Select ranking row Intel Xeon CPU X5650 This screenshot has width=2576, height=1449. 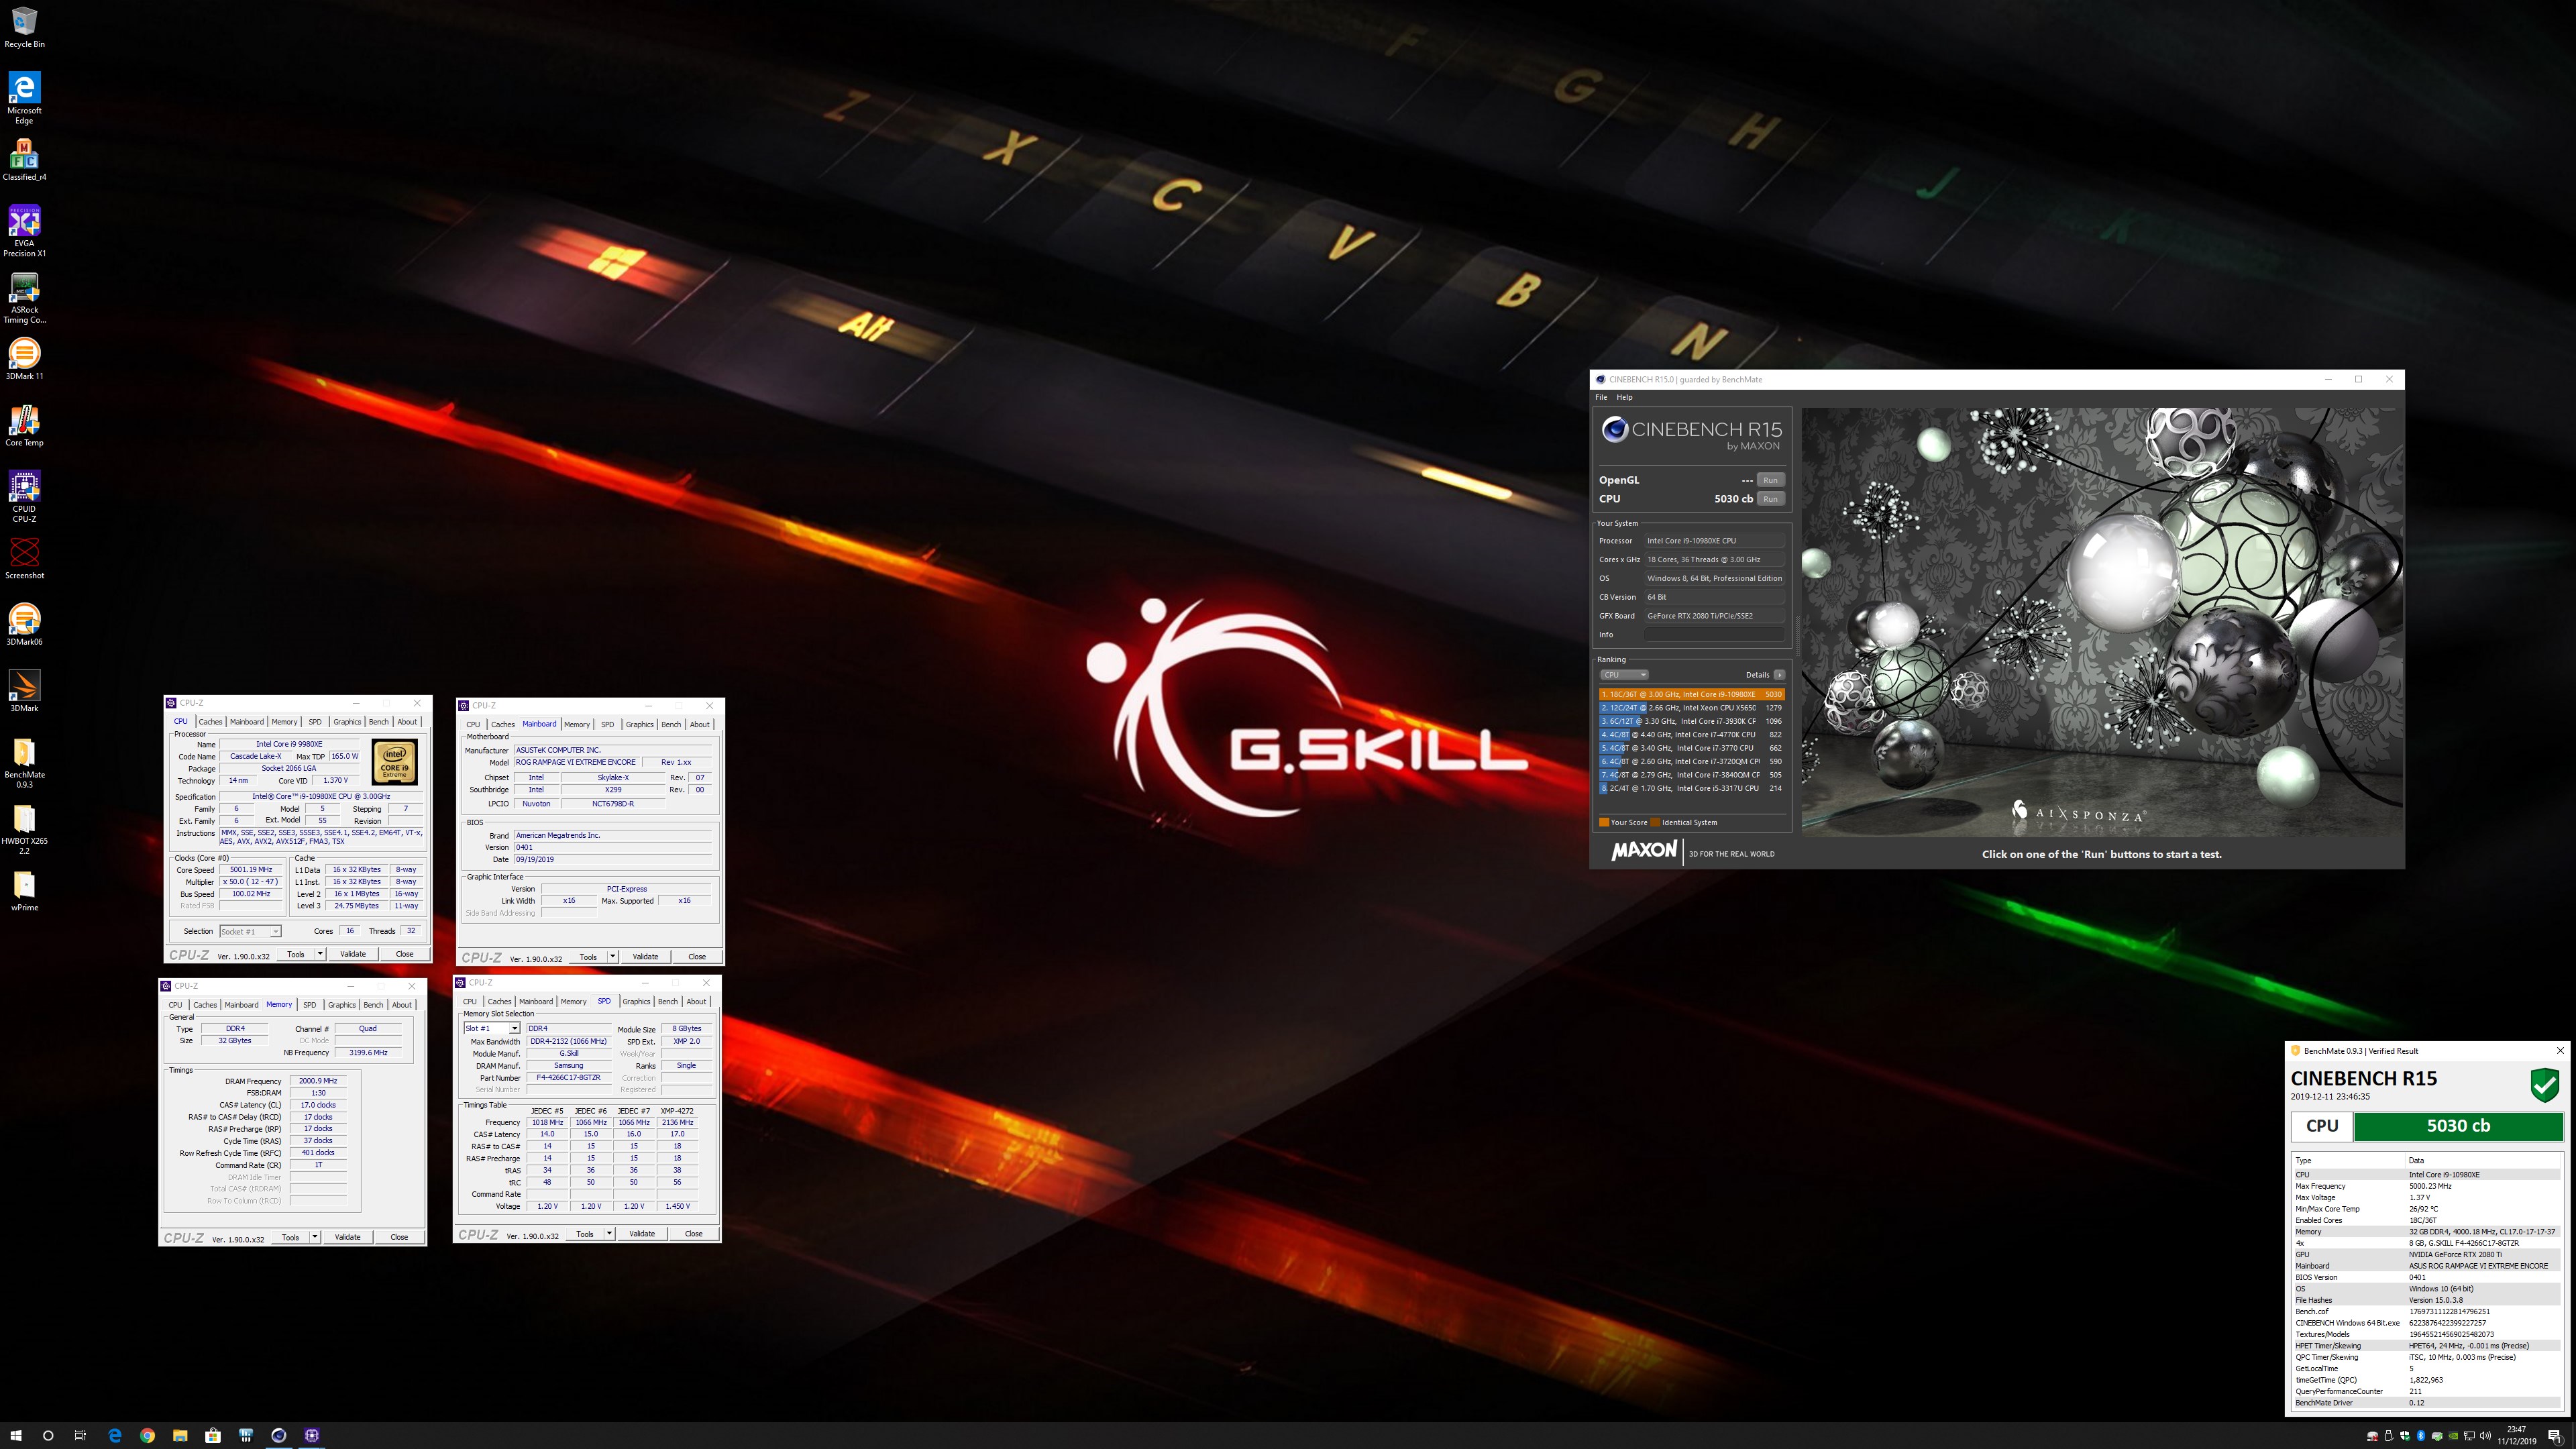click(1691, 708)
